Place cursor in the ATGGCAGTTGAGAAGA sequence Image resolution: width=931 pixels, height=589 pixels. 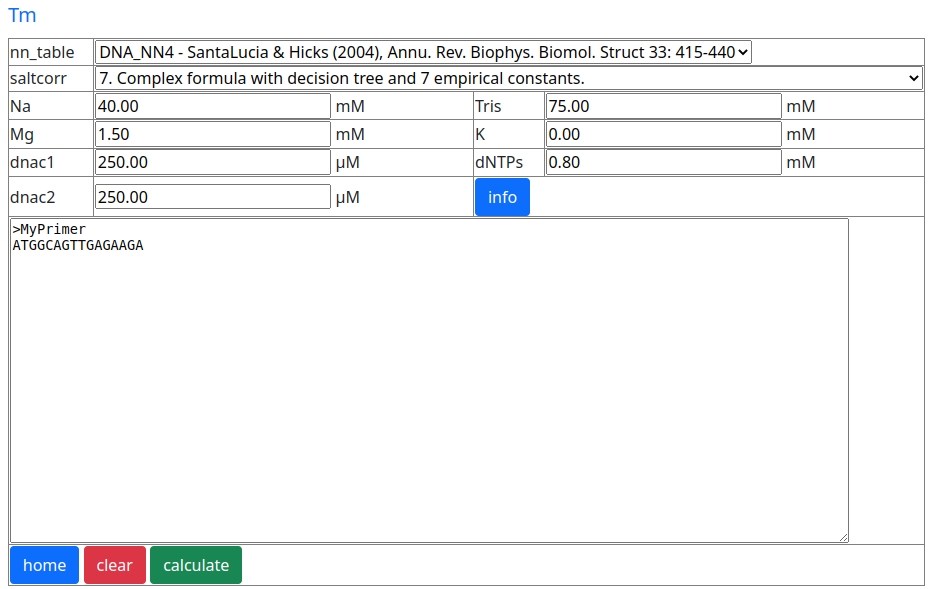tap(78, 246)
